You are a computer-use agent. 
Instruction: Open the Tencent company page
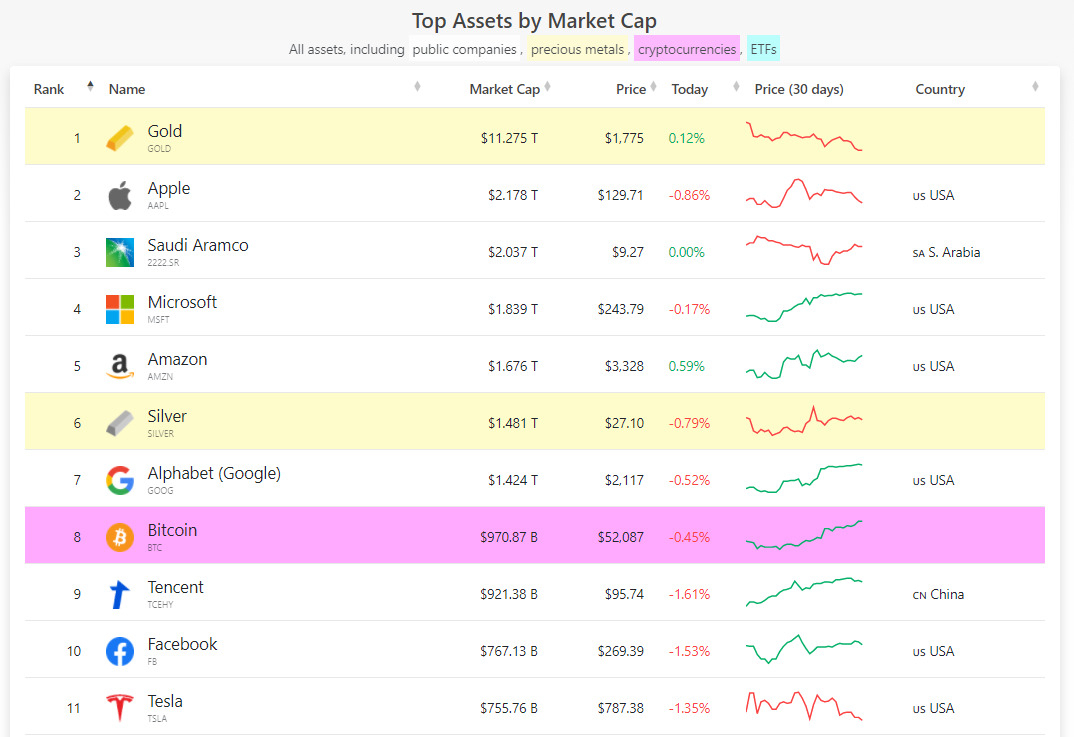pyautogui.click(x=175, y=587)
